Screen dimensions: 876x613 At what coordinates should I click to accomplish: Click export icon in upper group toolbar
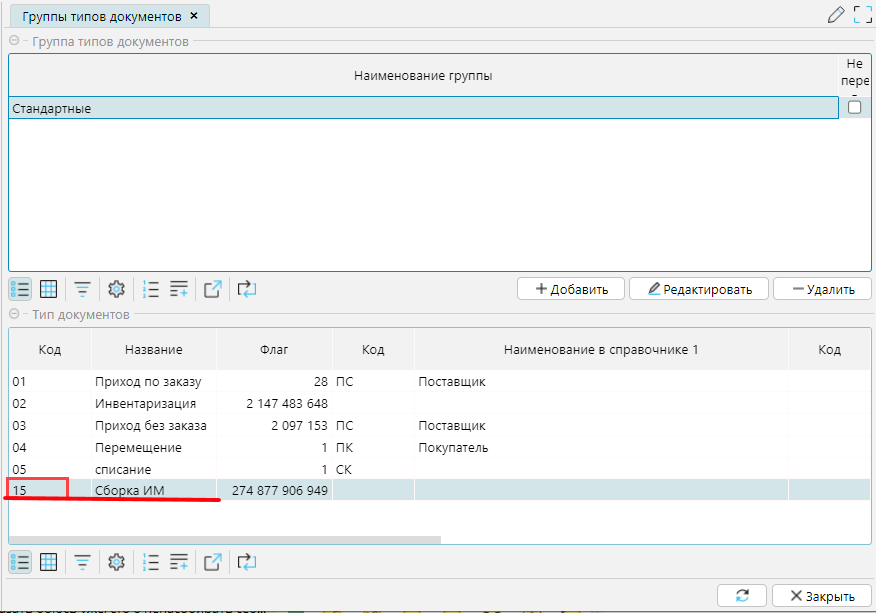pos(212,289)
